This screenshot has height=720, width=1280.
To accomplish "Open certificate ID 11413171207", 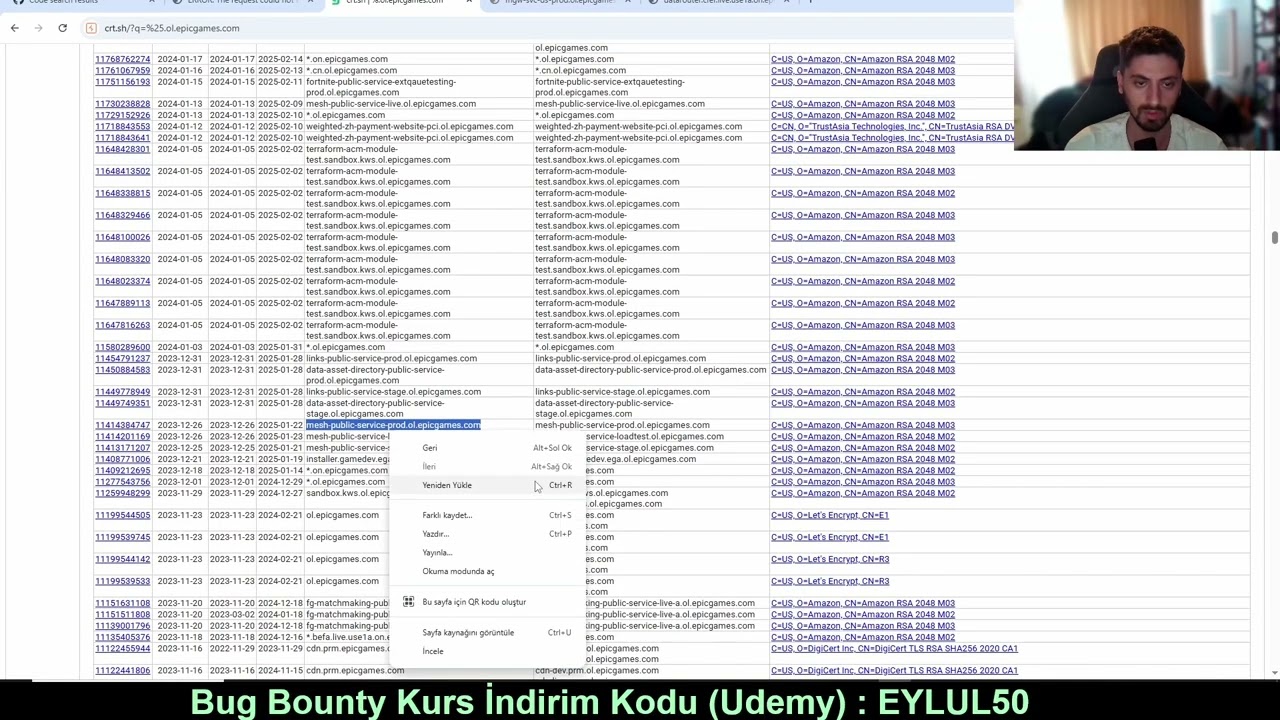I will click(x=123, y=448).
